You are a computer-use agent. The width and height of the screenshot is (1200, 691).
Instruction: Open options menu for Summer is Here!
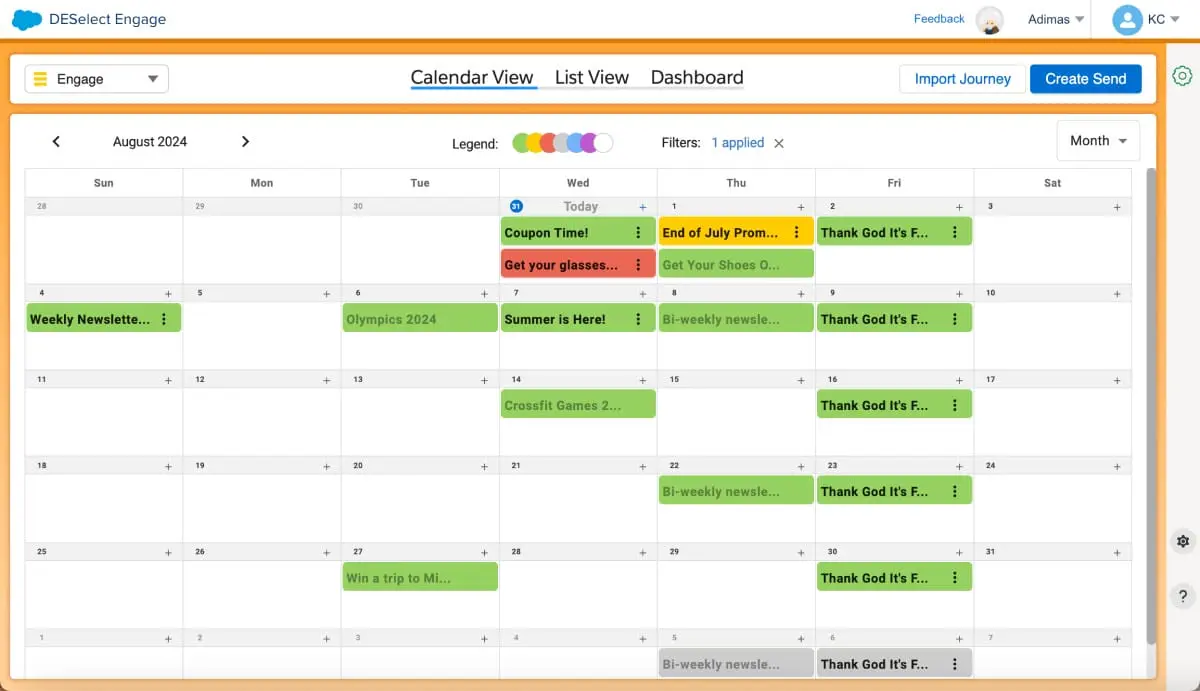638,319
